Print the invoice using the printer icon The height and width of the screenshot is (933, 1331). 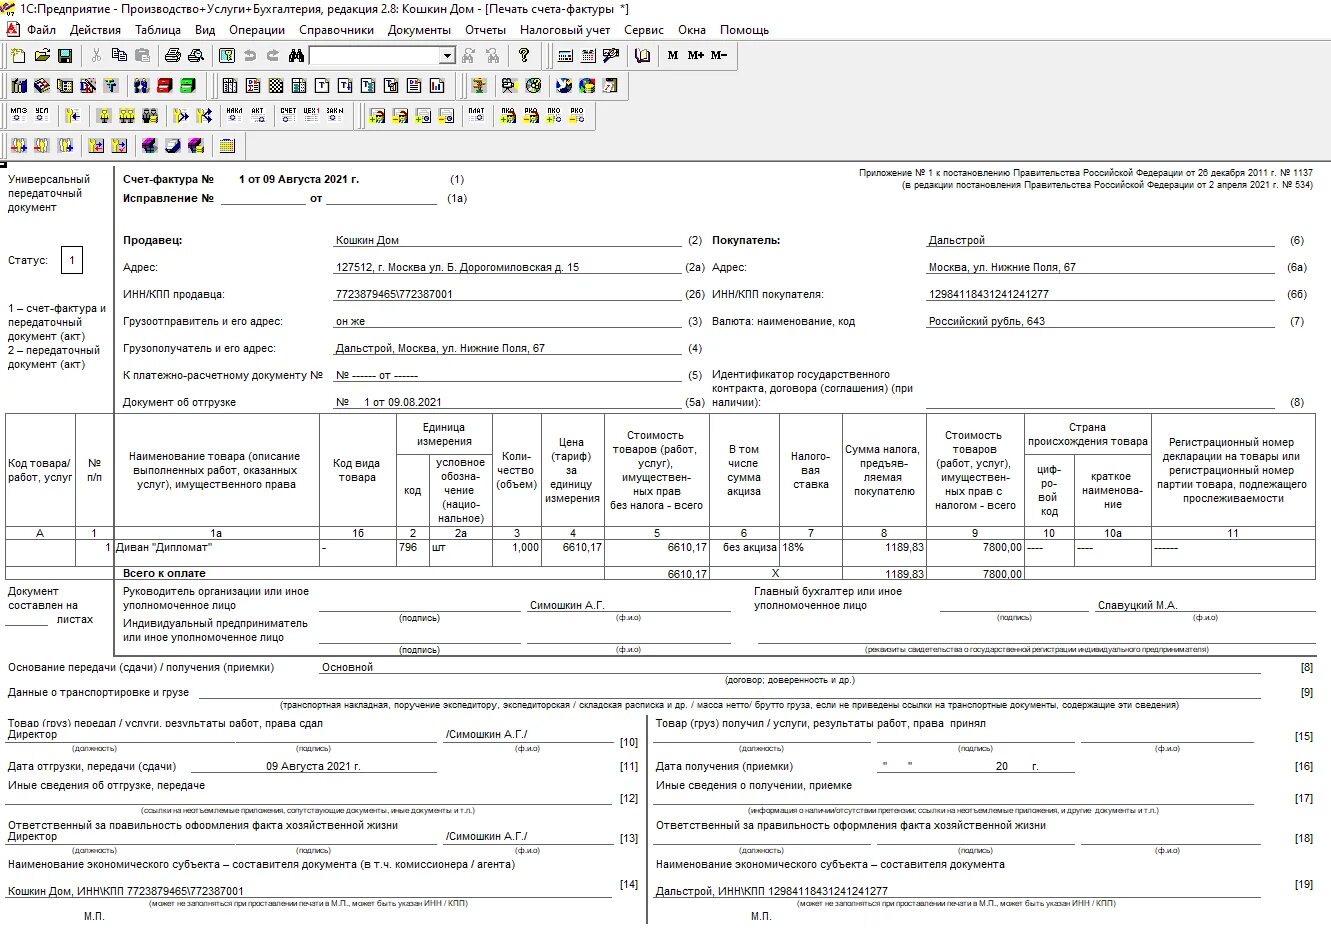[x=173, y=56]
